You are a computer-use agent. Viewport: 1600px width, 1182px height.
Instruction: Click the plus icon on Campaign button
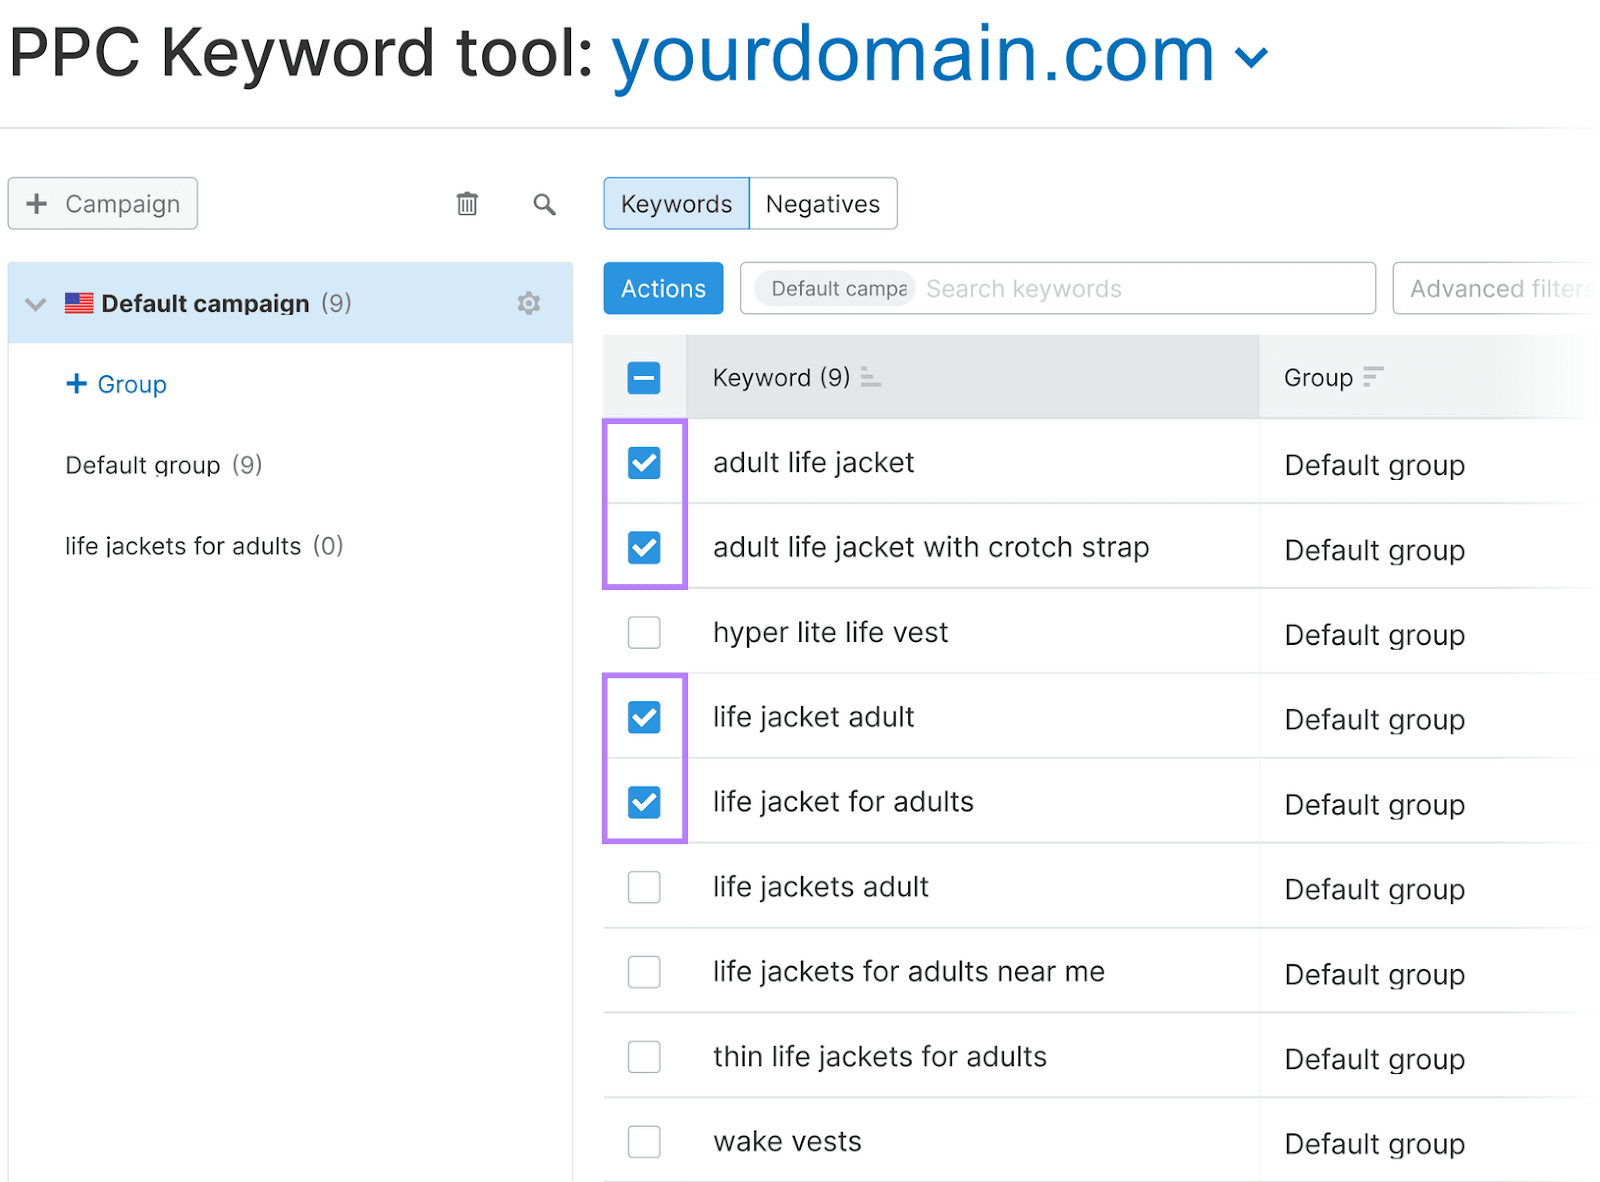click(x=37, y=203)
